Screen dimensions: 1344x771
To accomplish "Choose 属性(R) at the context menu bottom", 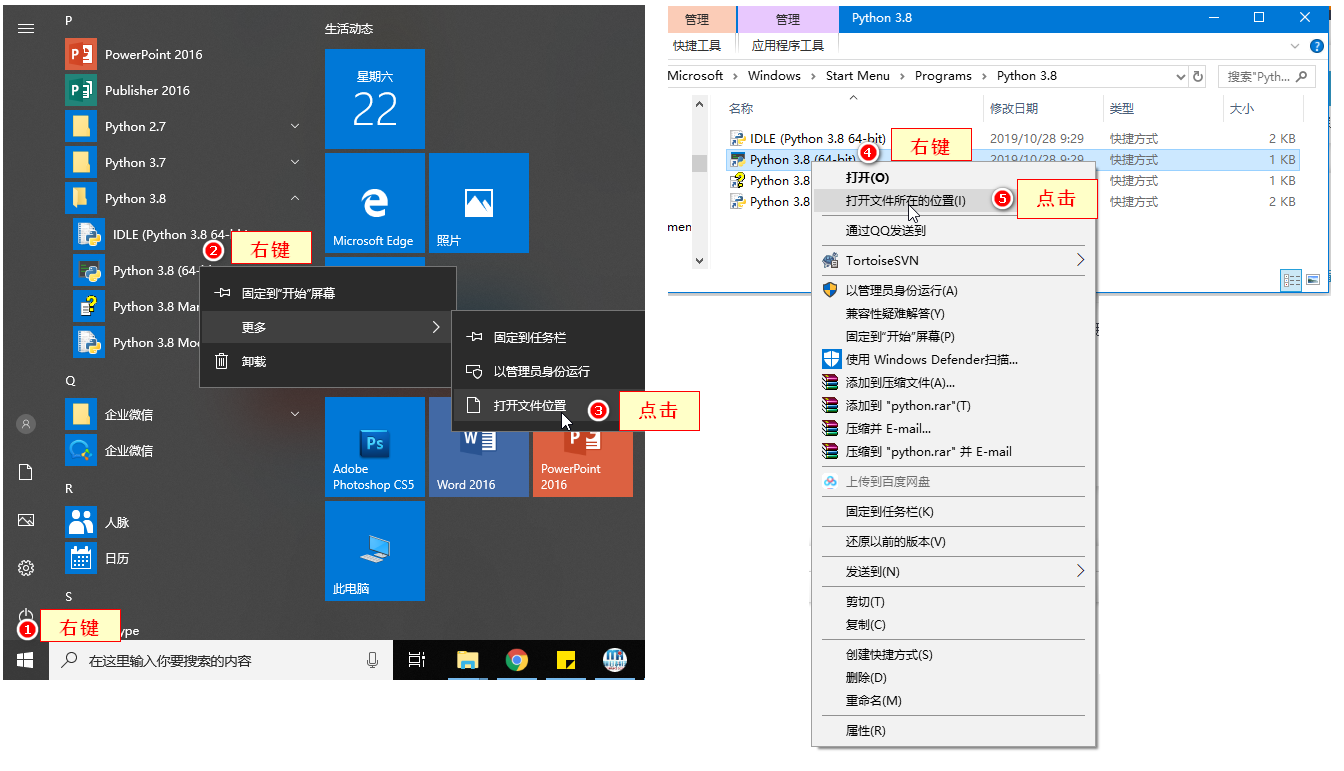I will (x=952, y=731).
